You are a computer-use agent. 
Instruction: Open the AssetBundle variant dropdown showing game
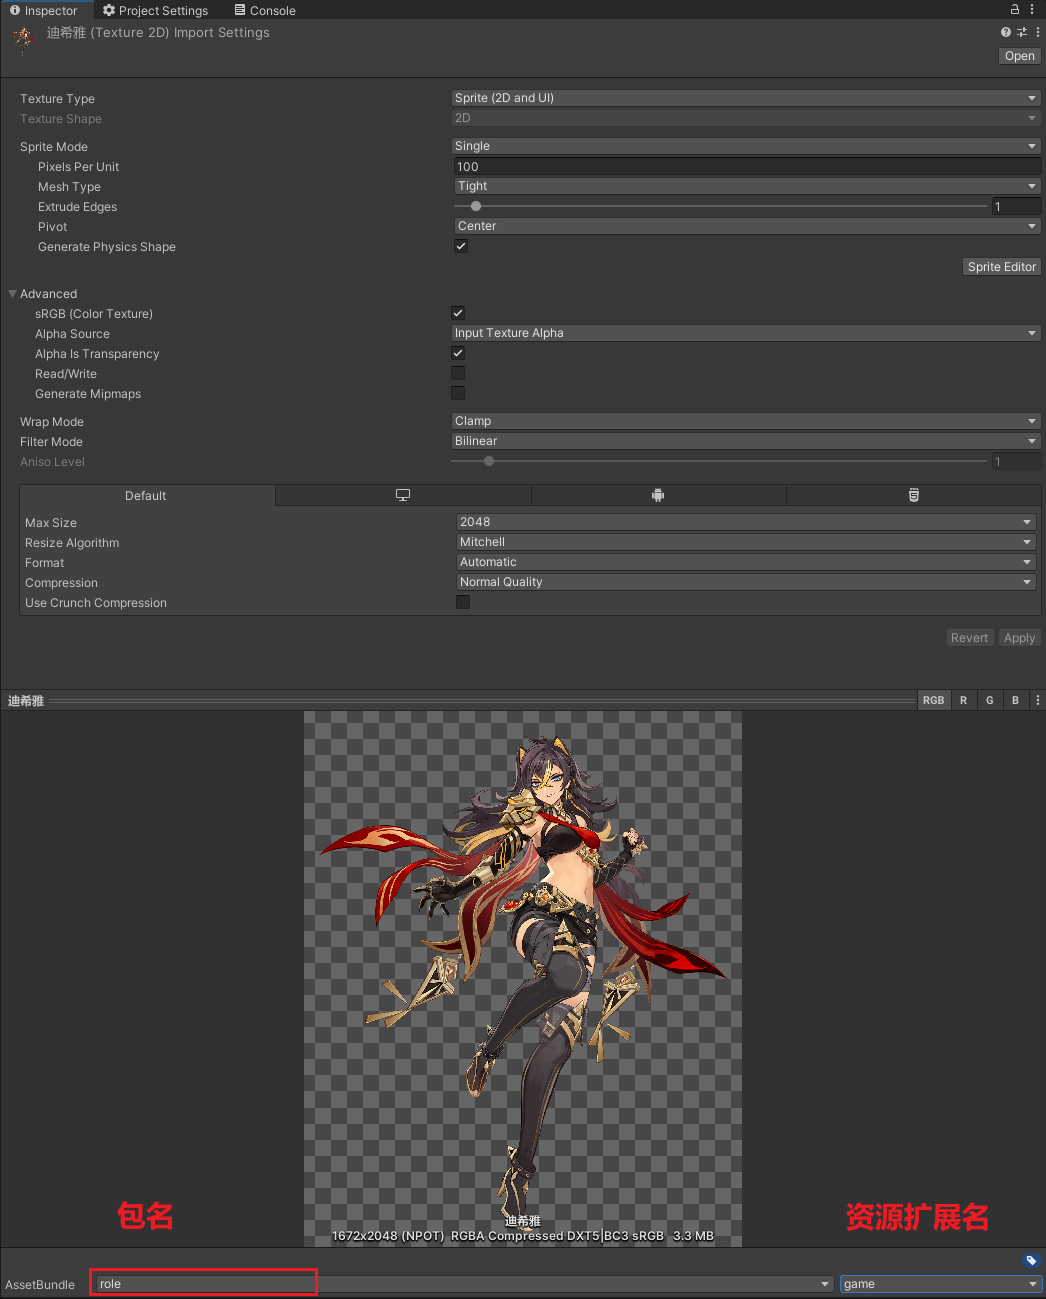coord(940,1284)
